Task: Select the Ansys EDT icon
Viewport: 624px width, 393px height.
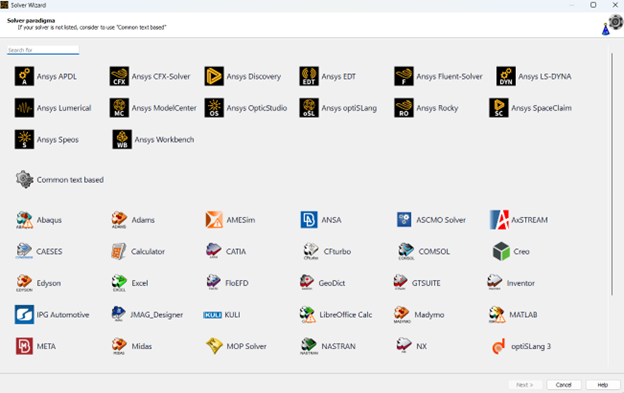Action: point(309,76)
